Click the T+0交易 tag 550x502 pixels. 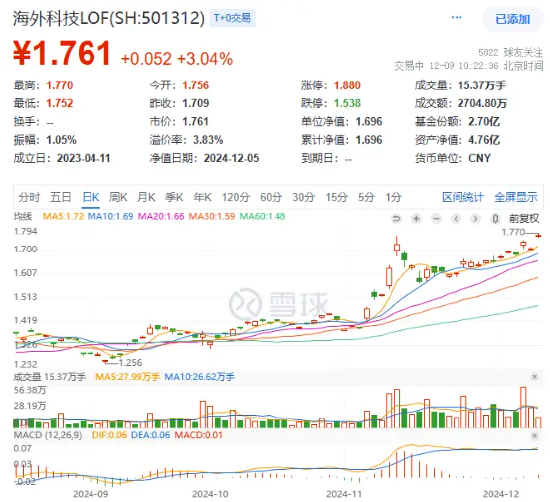(233, 18)
